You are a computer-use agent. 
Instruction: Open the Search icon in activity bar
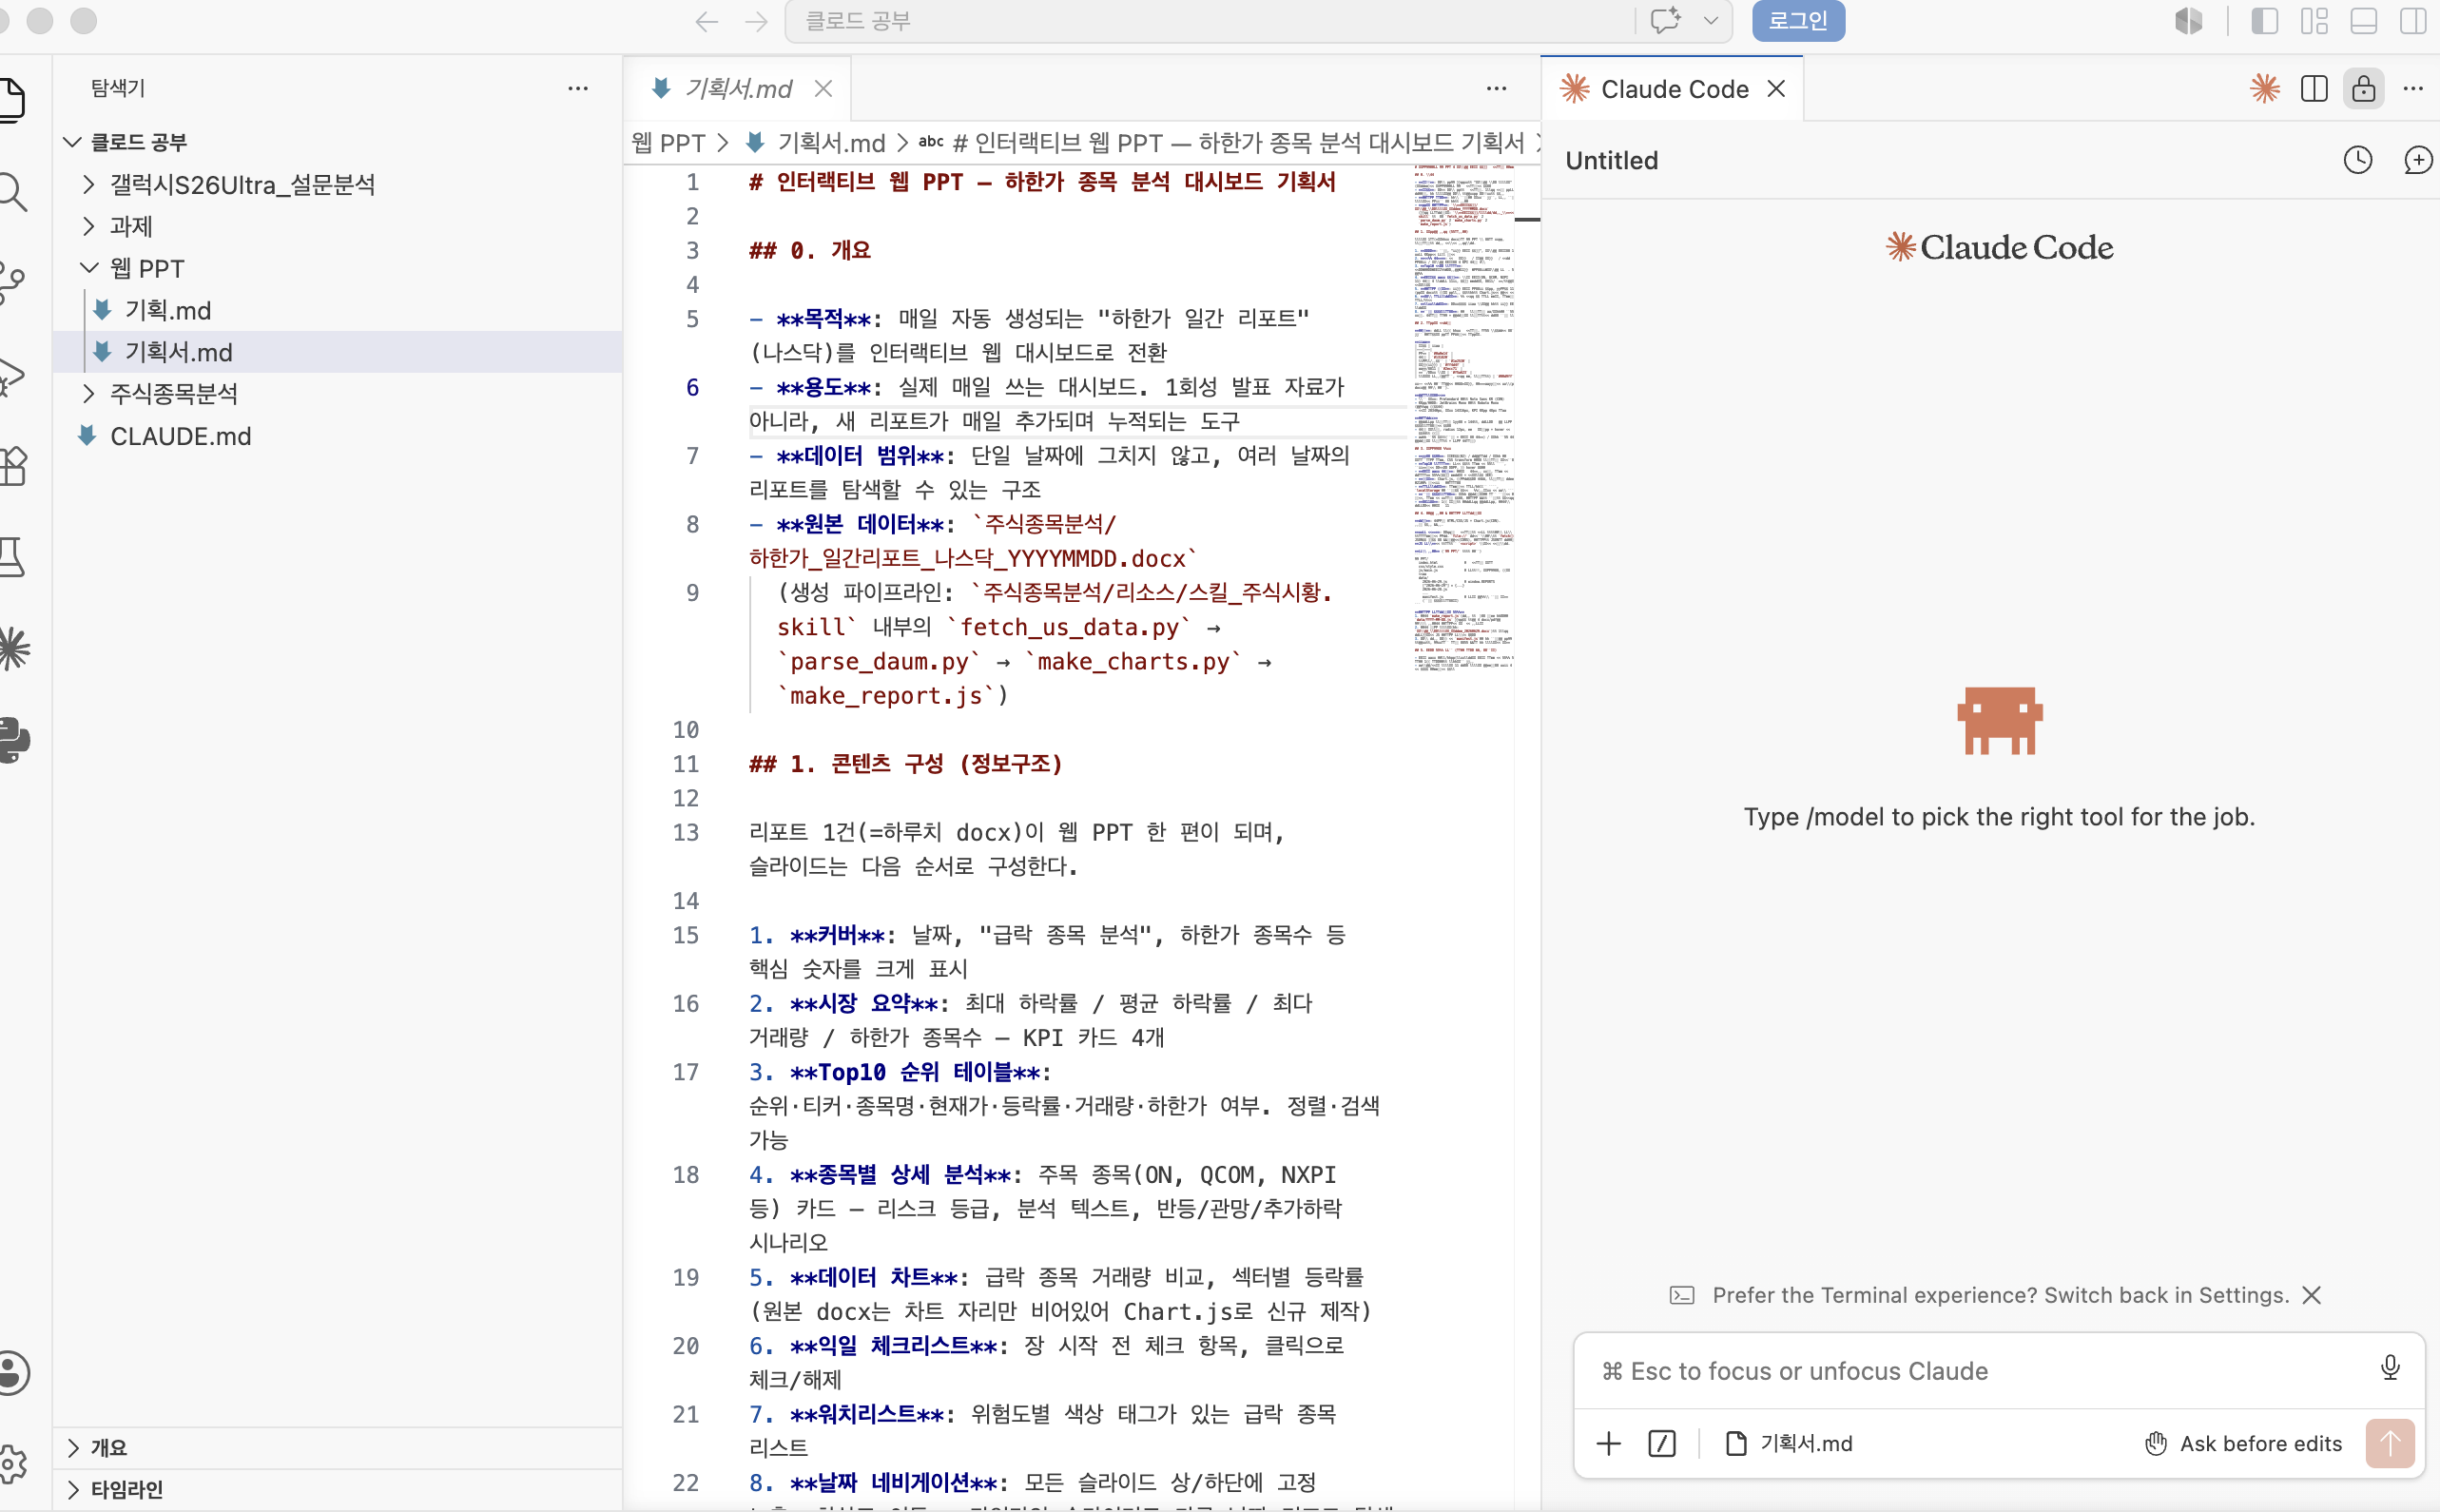[x=10, y=191]
